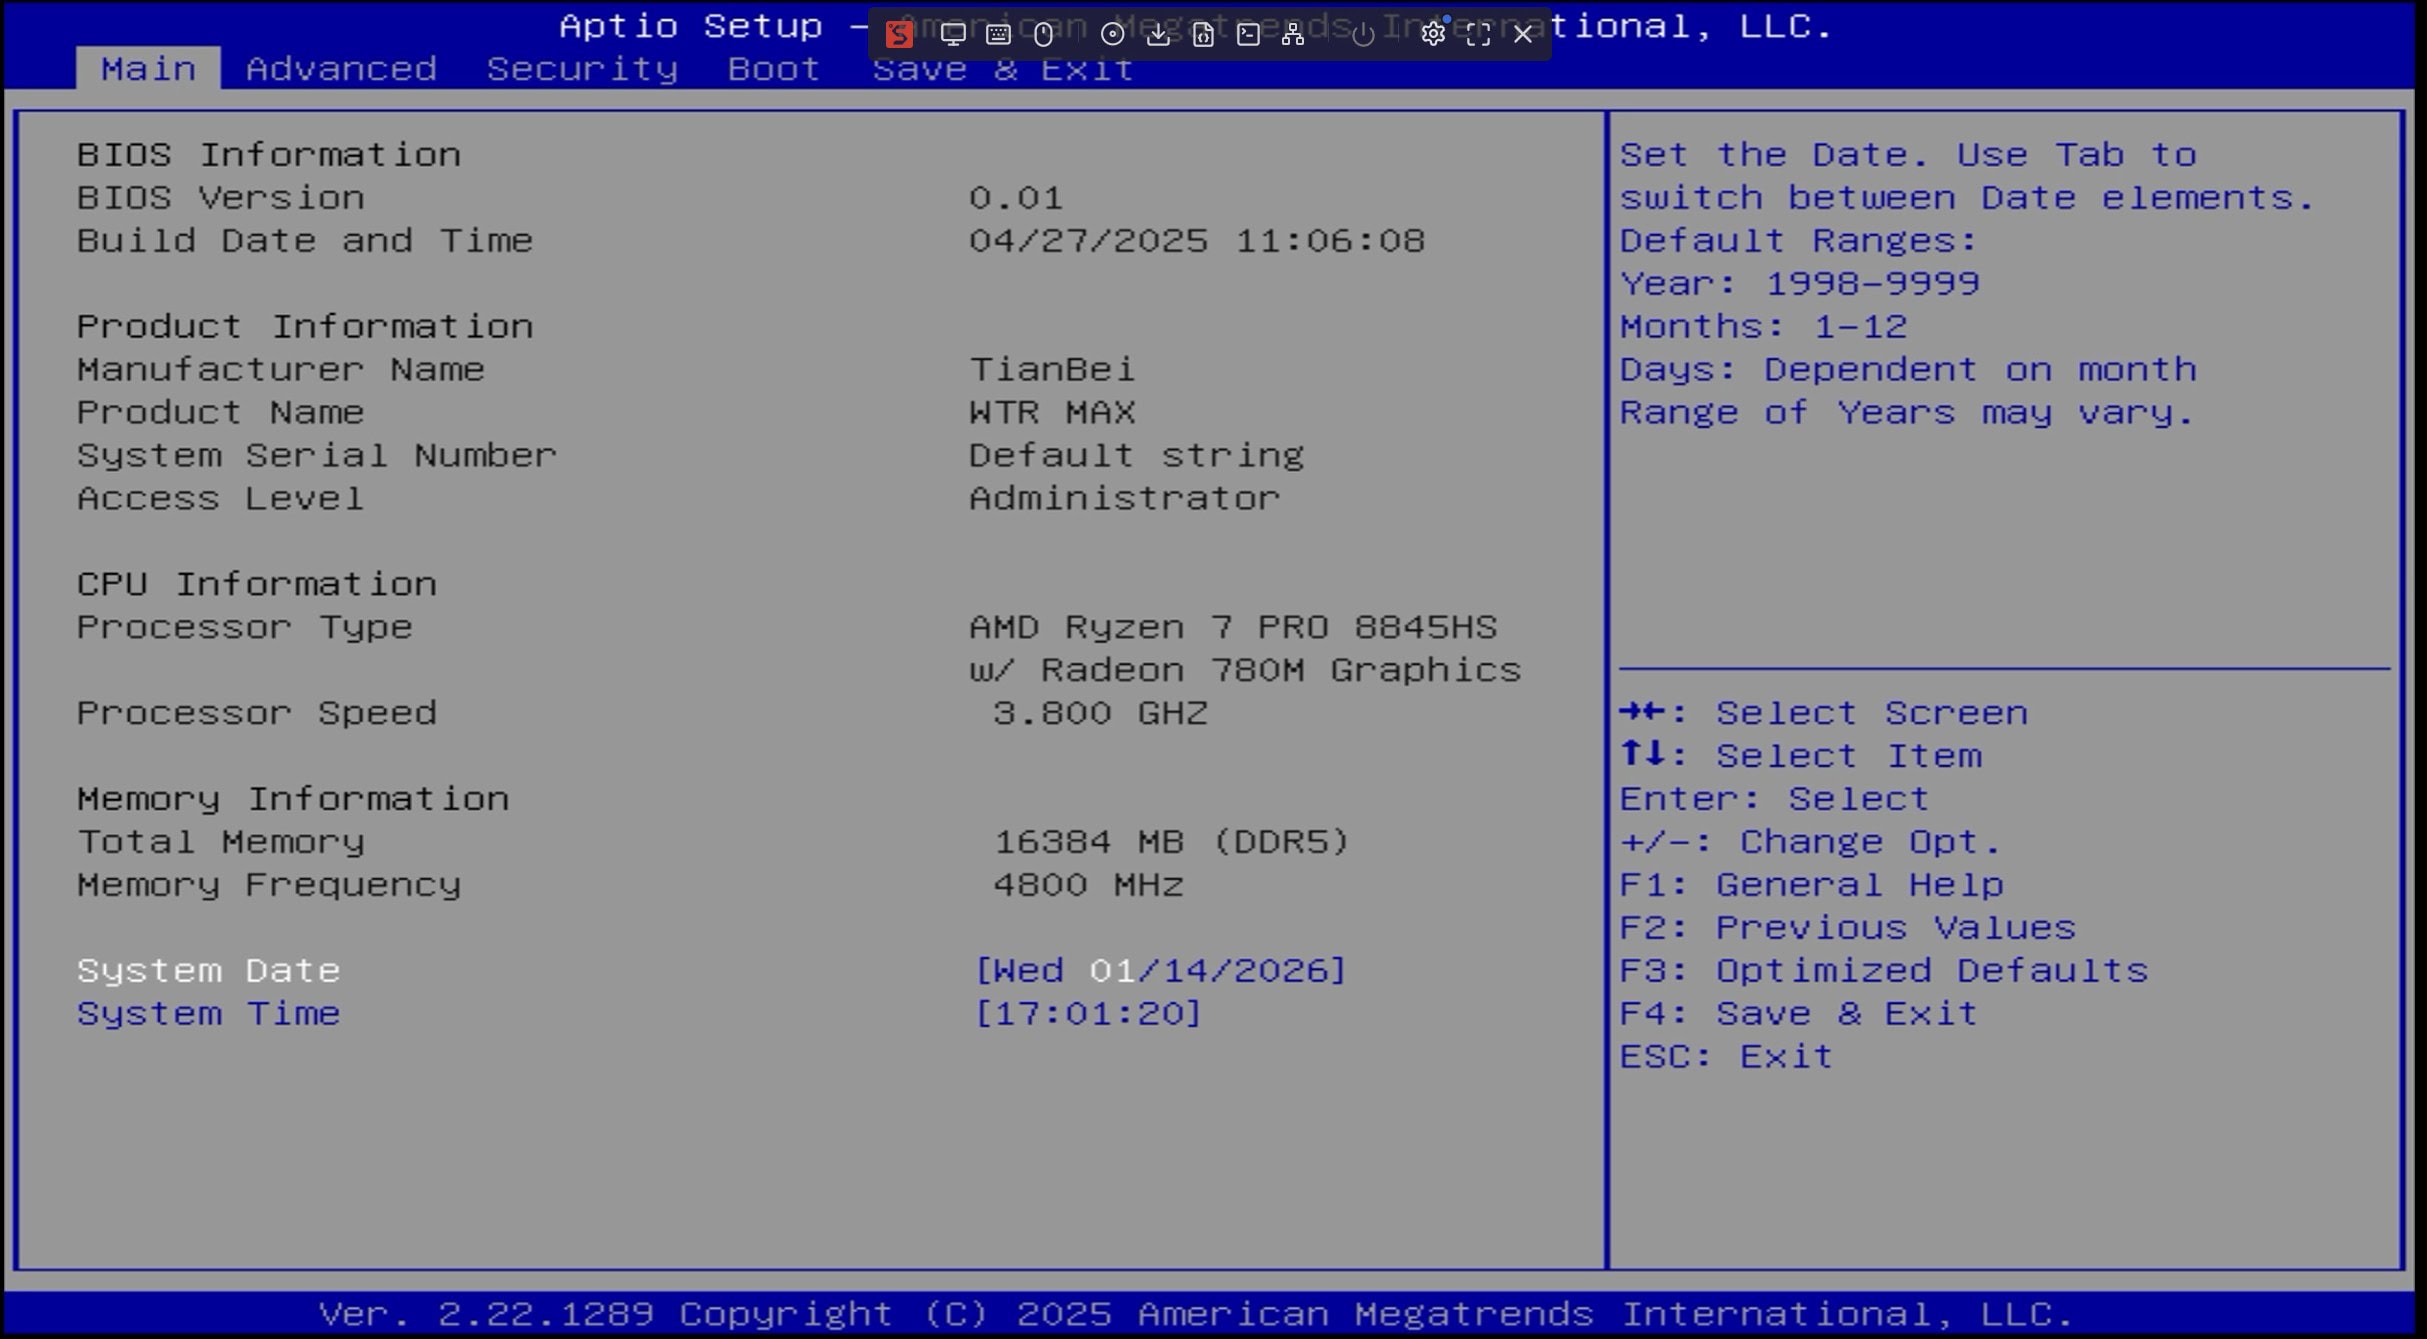Screen dimensions: 2427x1339
Task: Select the Main tab
Action: (x=148, y=69)
